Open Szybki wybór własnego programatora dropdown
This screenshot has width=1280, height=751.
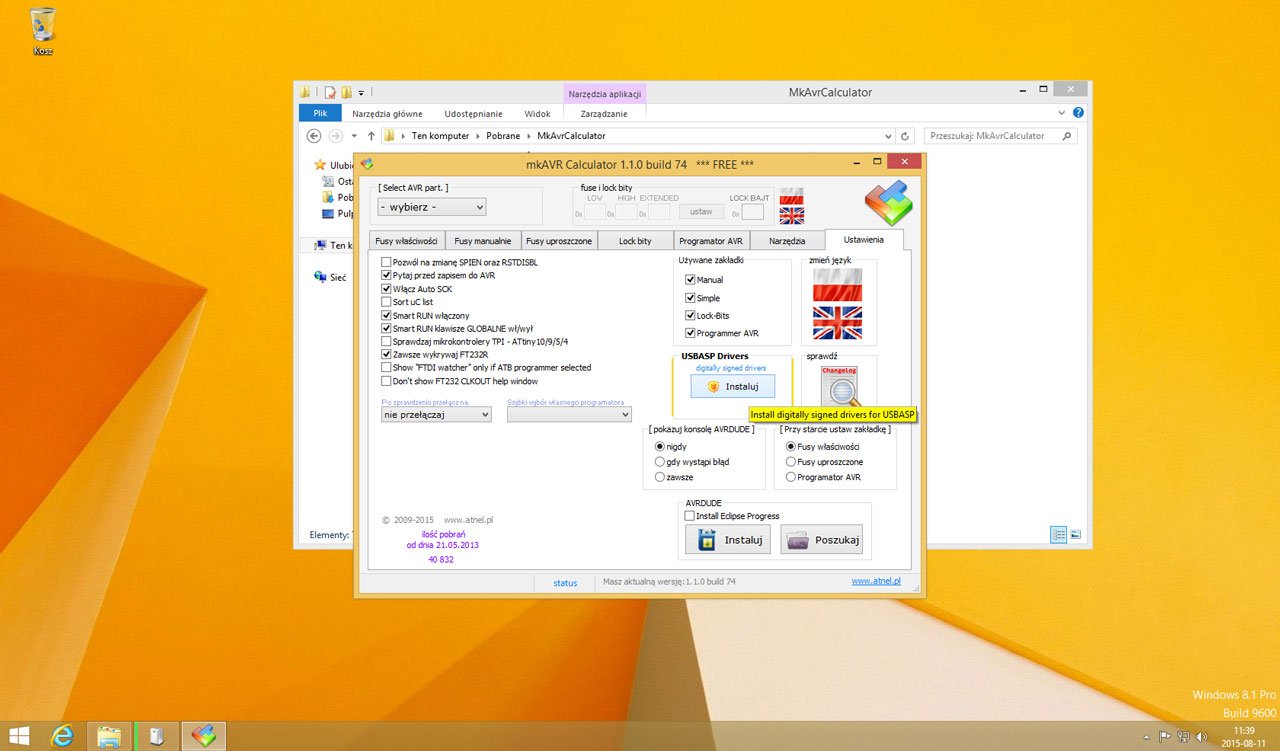click(569, 414)
